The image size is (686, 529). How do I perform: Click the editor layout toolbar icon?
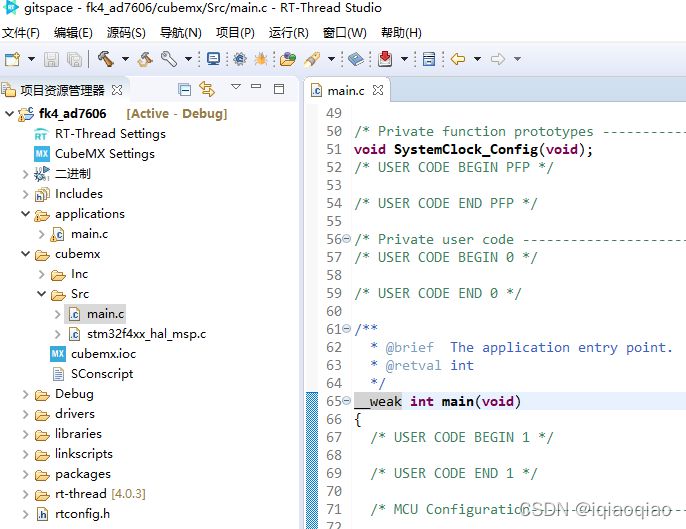(x=429, y=59)
